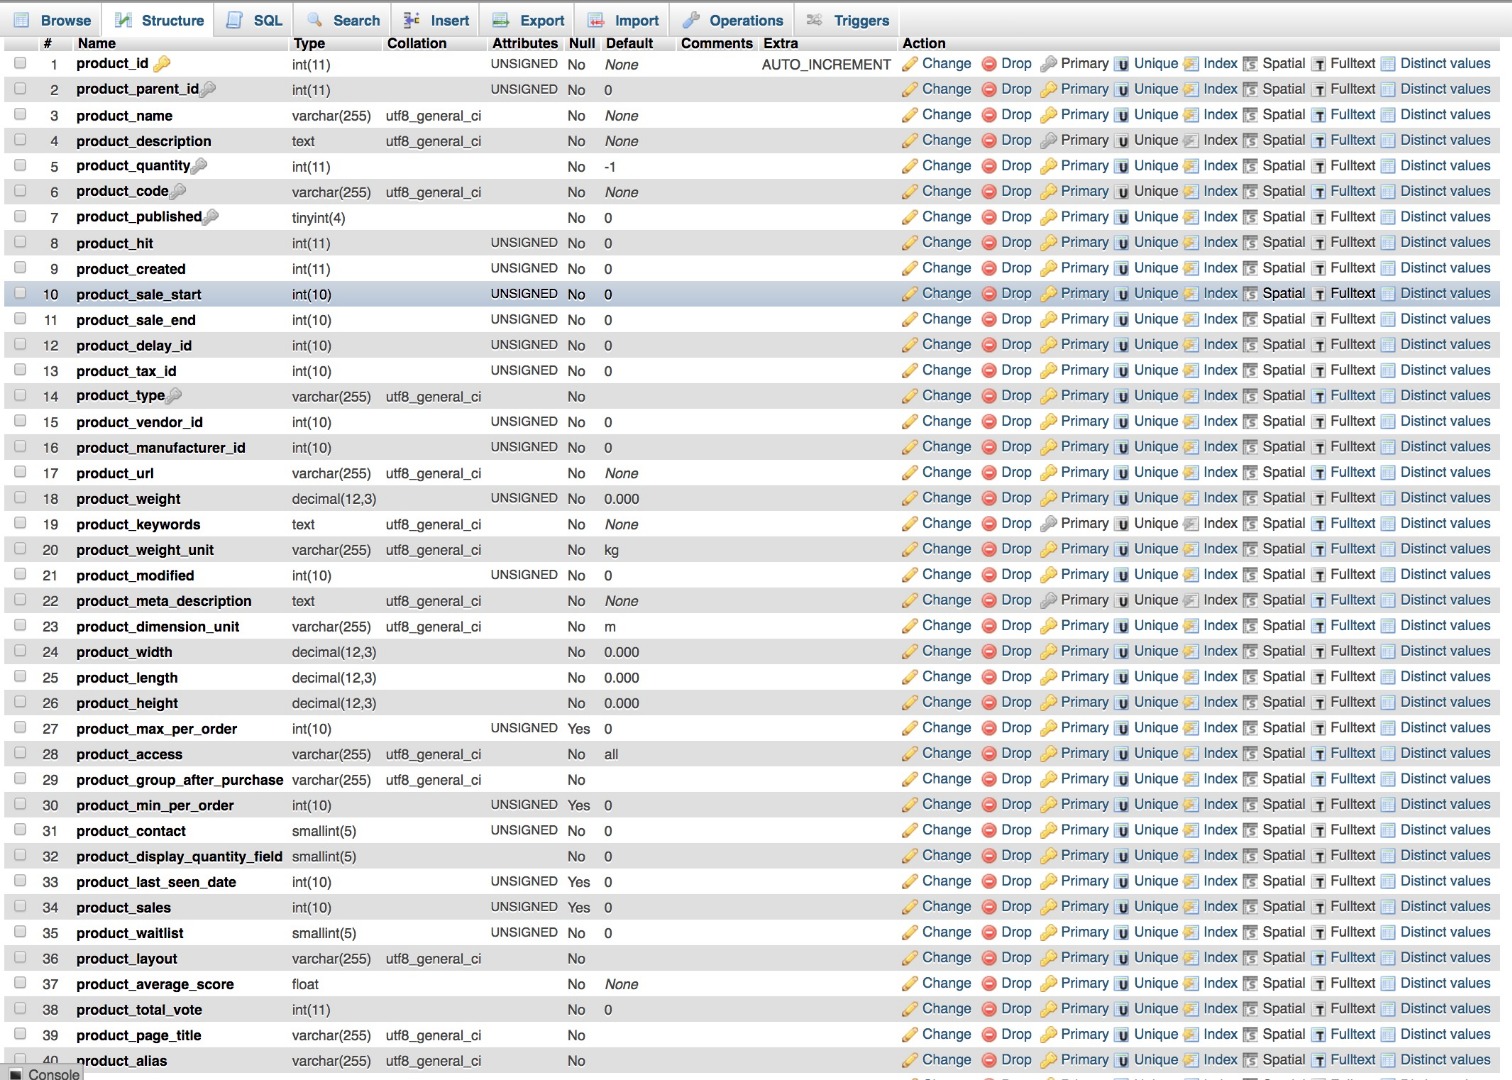
Task: Tick the checkbox for product_sale_start
Action: 20,293
